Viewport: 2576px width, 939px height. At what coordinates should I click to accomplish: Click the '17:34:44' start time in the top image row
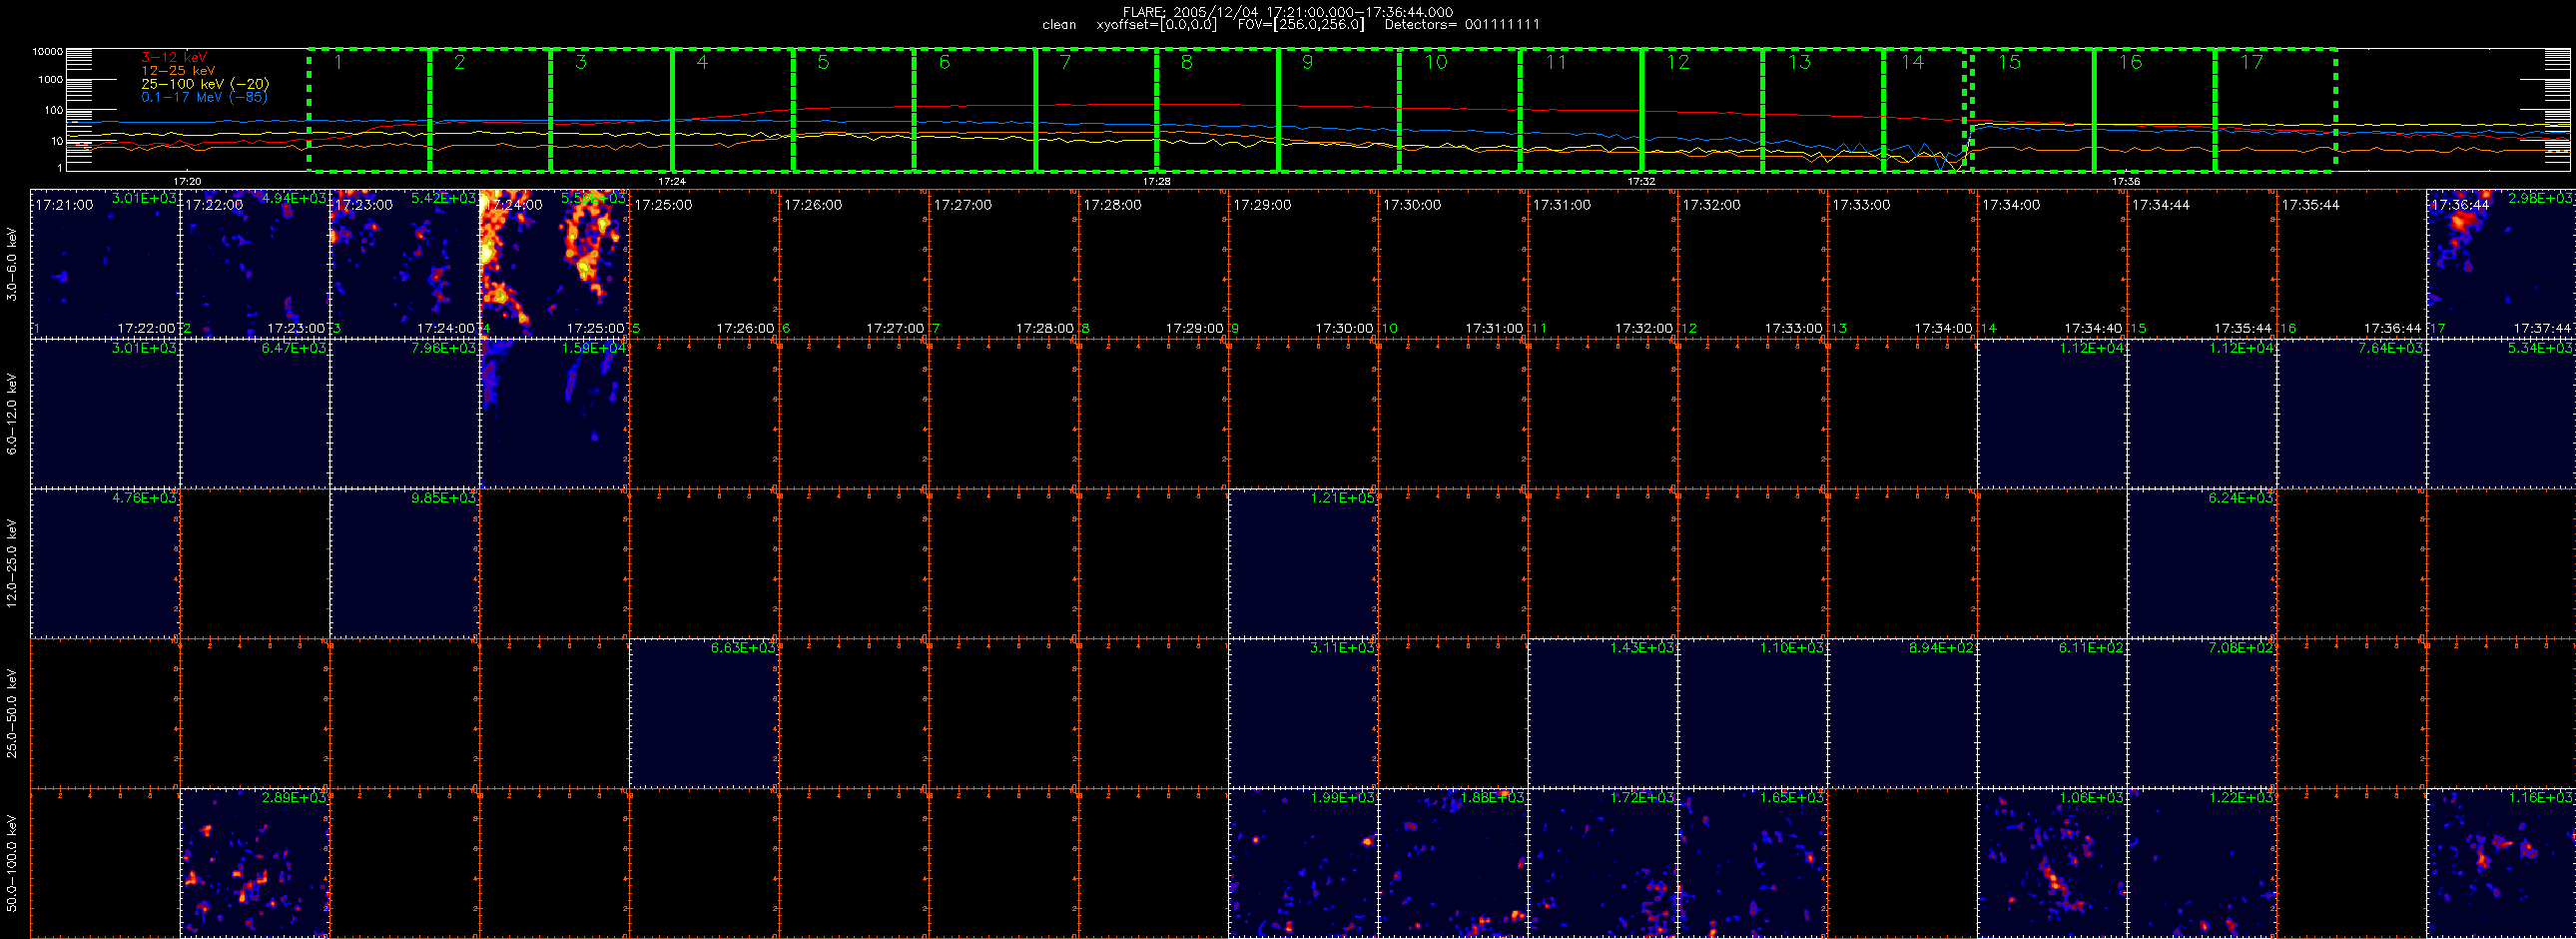2161,205
